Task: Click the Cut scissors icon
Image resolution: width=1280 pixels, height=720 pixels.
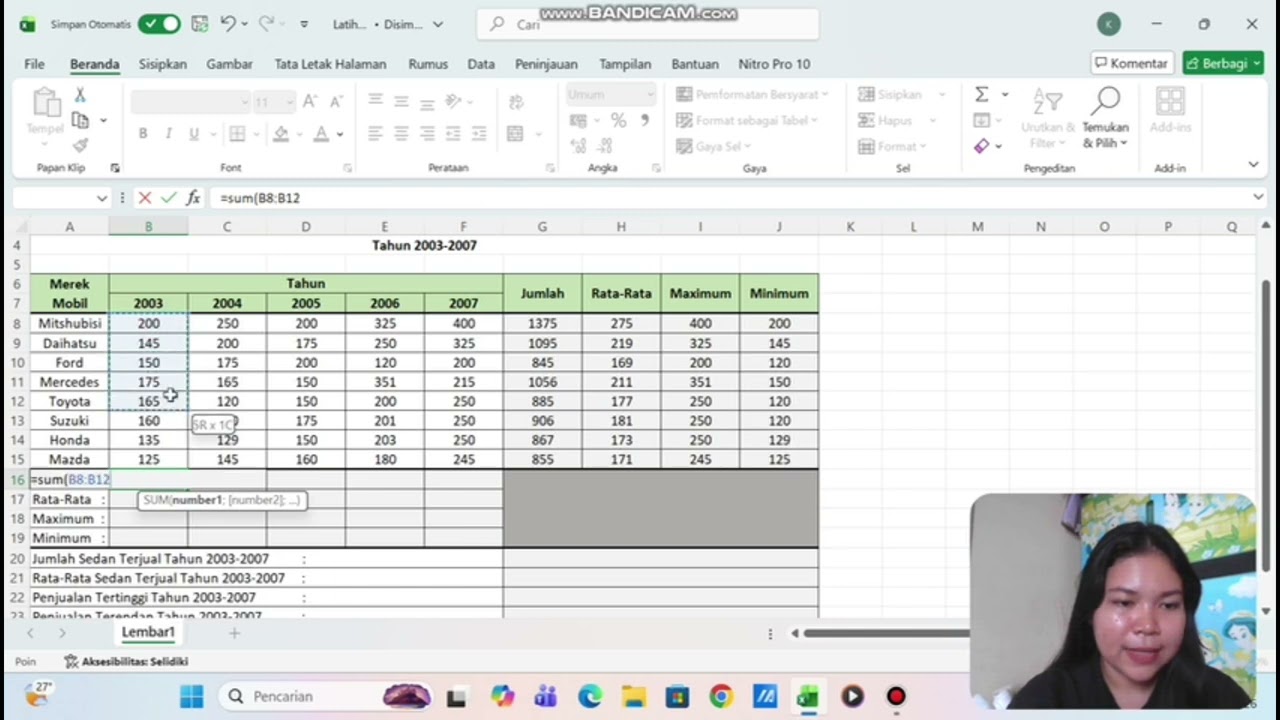Action: tap(80, 95)
